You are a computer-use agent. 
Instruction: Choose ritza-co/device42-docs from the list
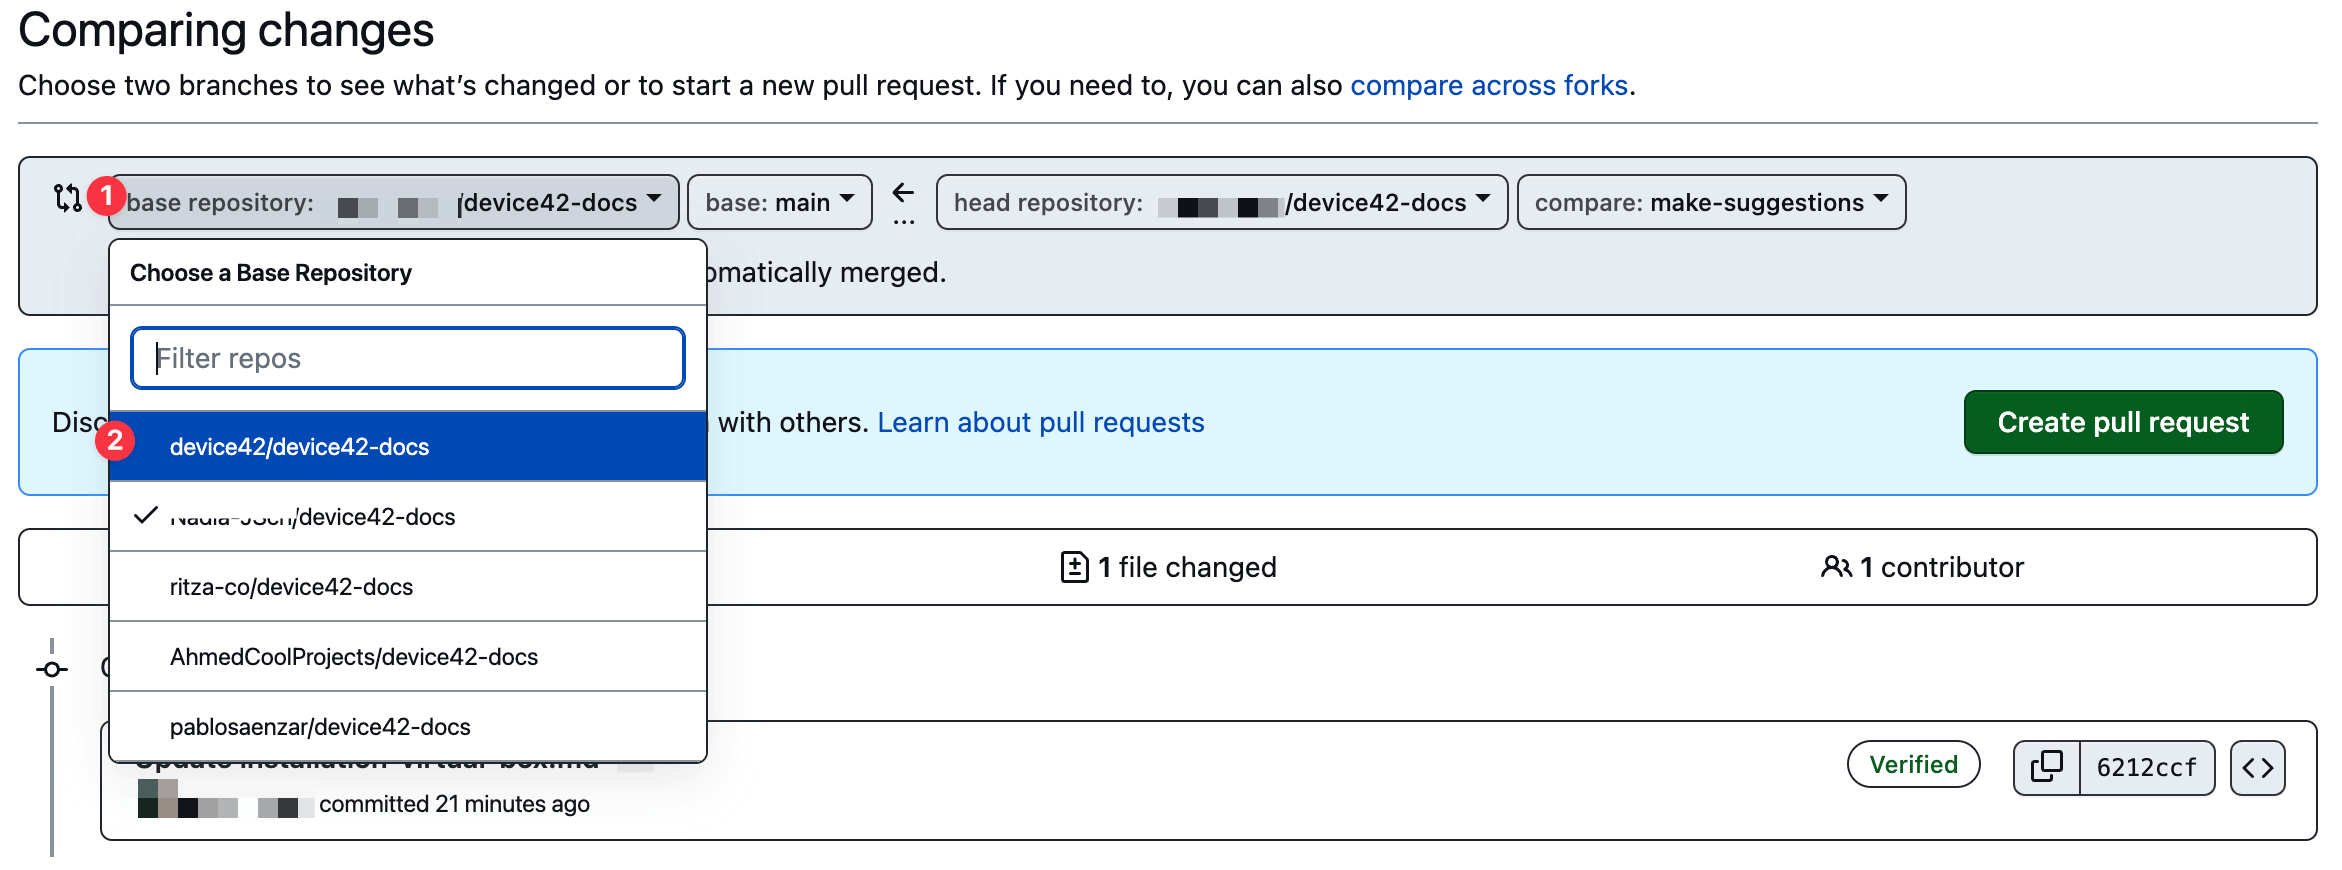pos(291,587)
